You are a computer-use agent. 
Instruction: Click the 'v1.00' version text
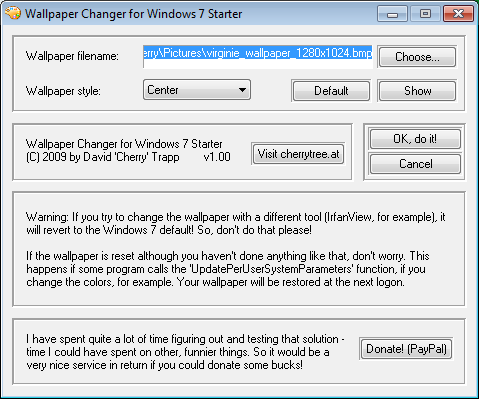[217, 157]
